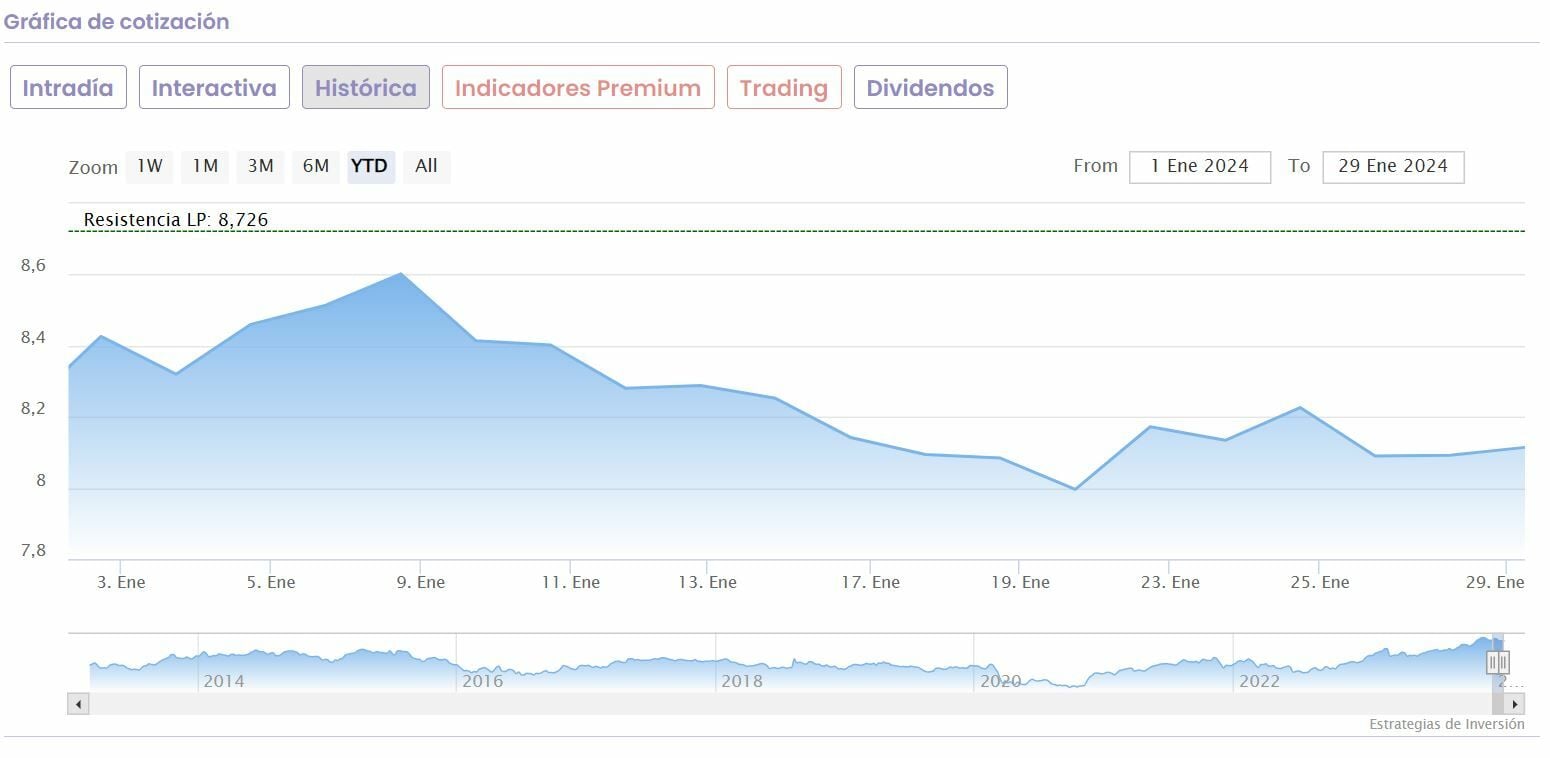Zoom the chart to 3M

(260, 166)
